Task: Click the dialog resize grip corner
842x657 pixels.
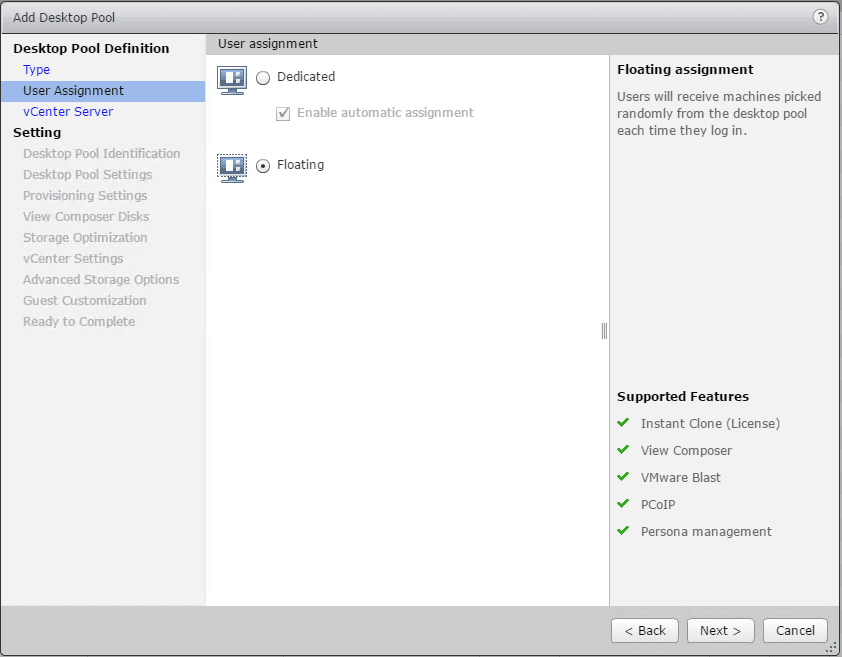Action: [x=832, y=648]
